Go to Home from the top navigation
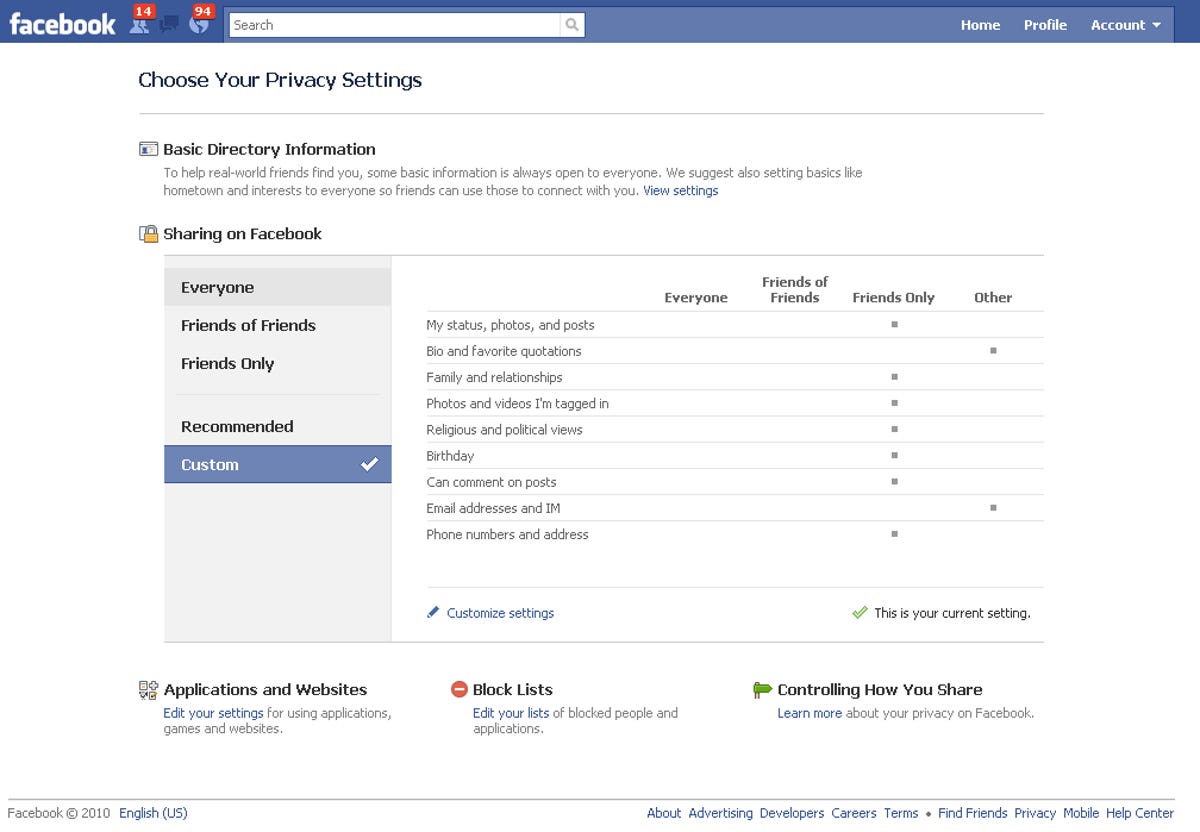The height and width of the screenshot is (832, 1200). (980, 24)
